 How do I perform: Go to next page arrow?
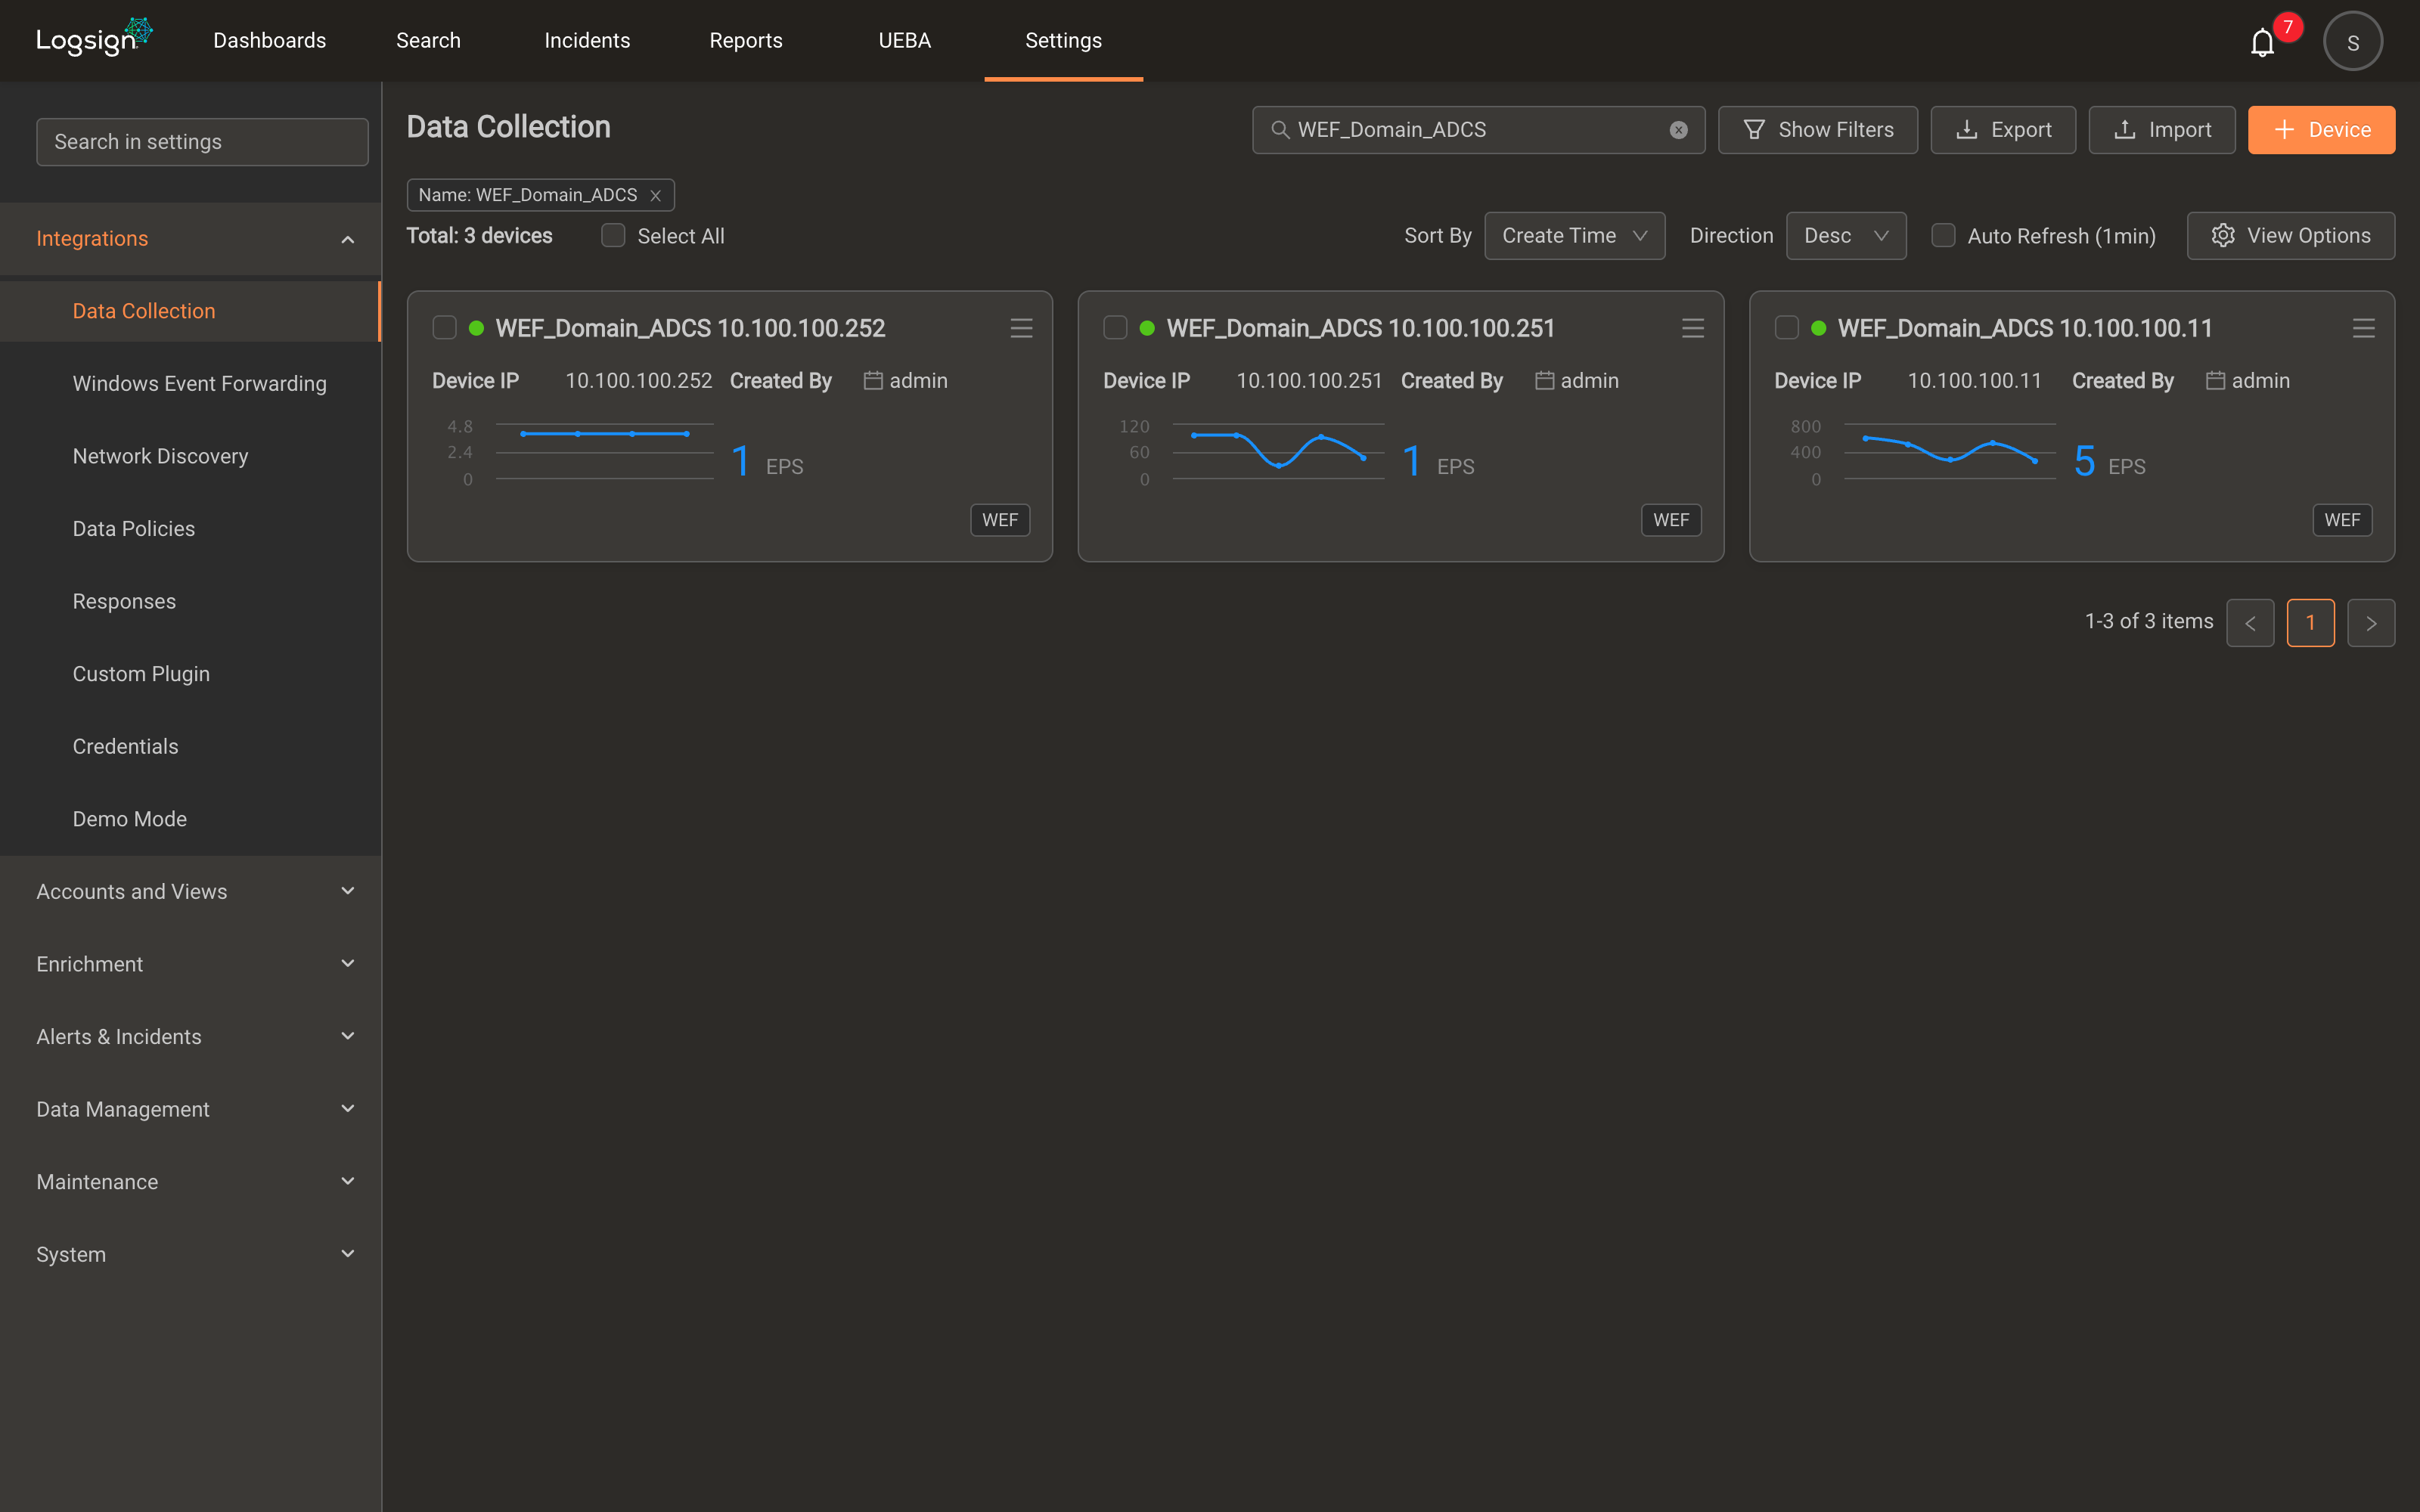coord(2371,623)
